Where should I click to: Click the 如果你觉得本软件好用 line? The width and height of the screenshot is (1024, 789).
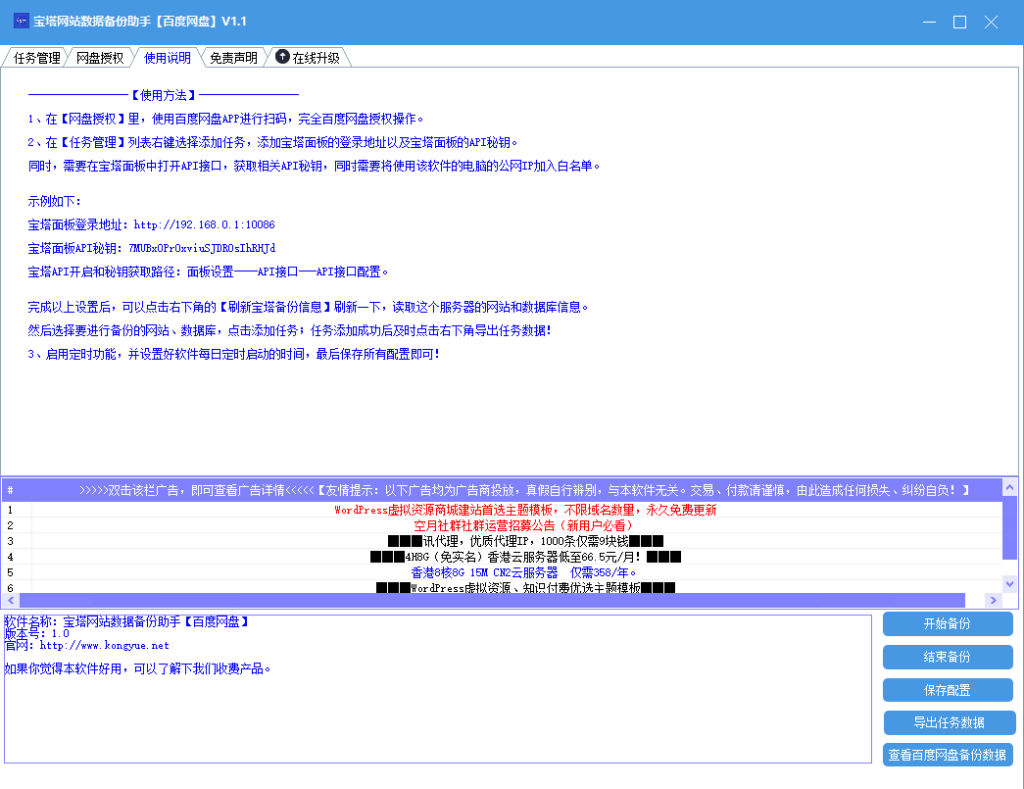coord(138,669)
